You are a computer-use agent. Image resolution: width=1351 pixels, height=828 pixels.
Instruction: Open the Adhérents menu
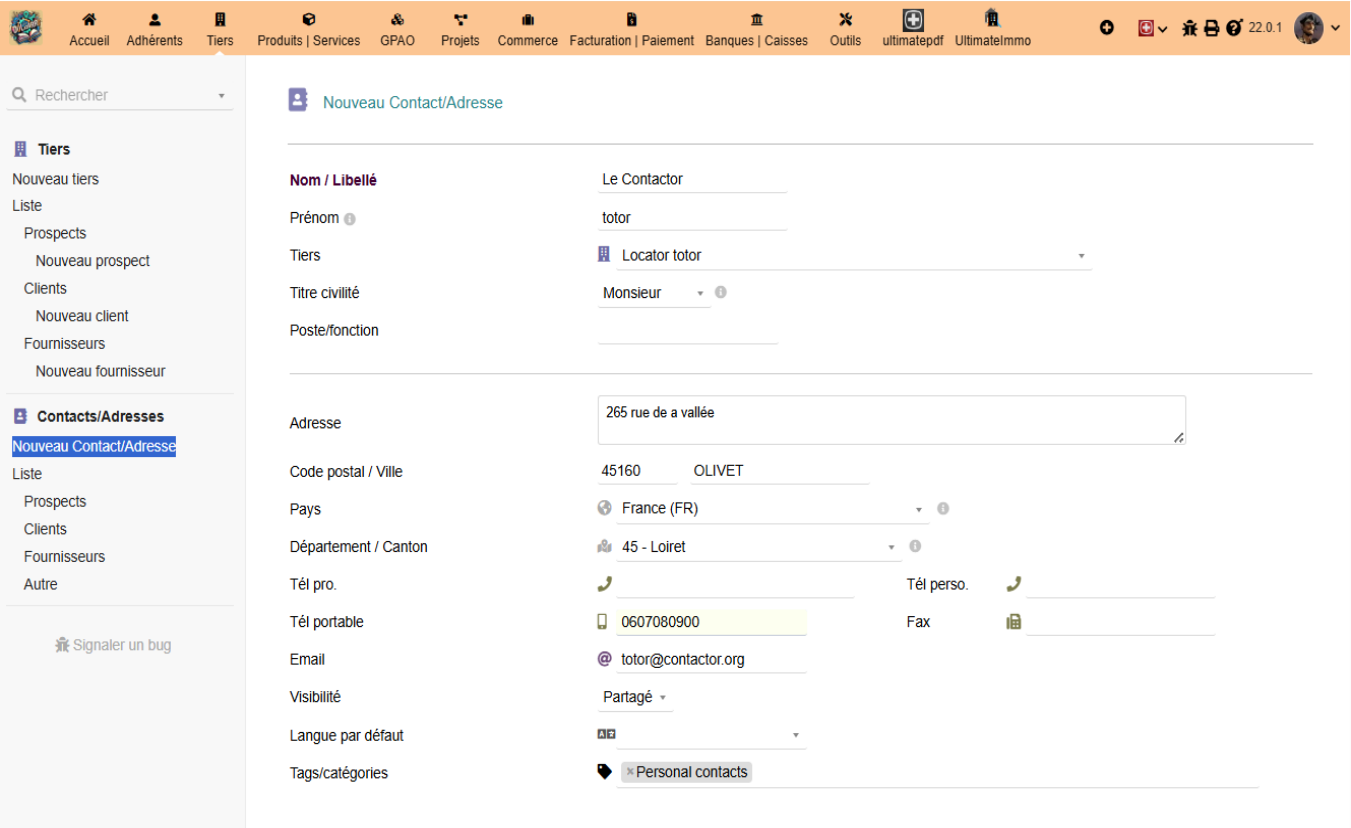(x=154, y=29)
